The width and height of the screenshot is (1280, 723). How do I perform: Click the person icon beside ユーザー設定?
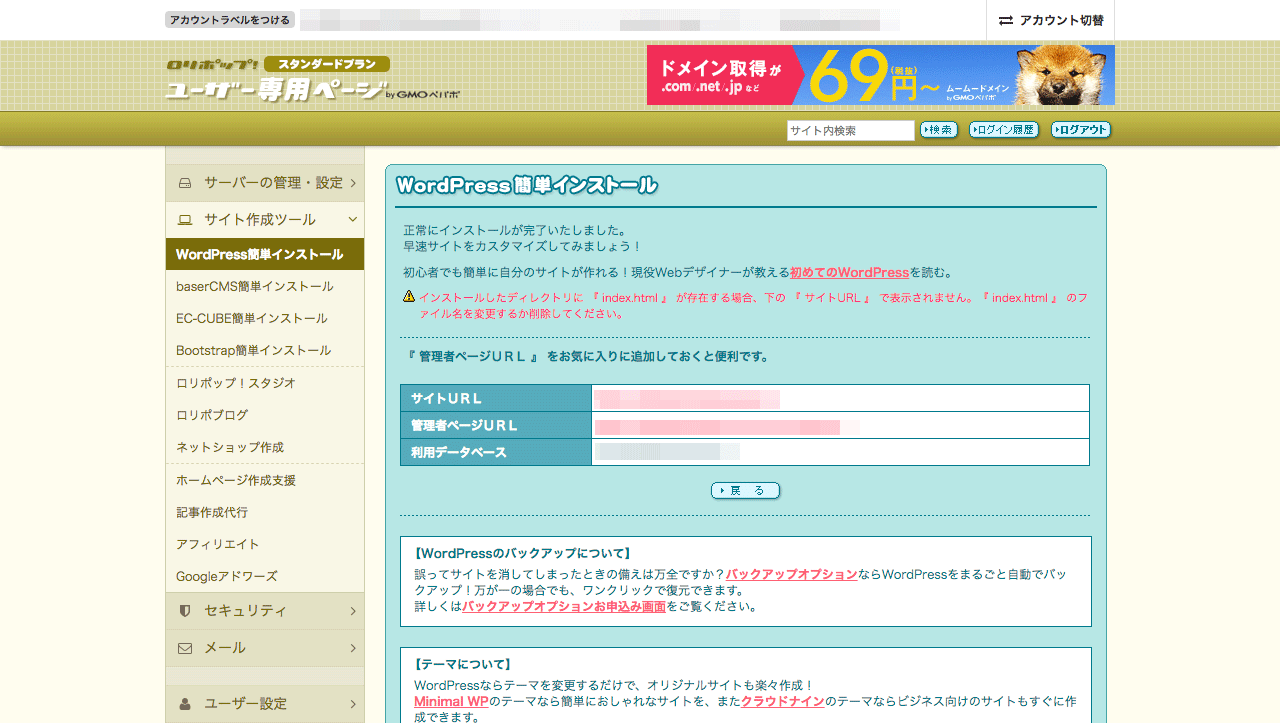pos(185,704)
